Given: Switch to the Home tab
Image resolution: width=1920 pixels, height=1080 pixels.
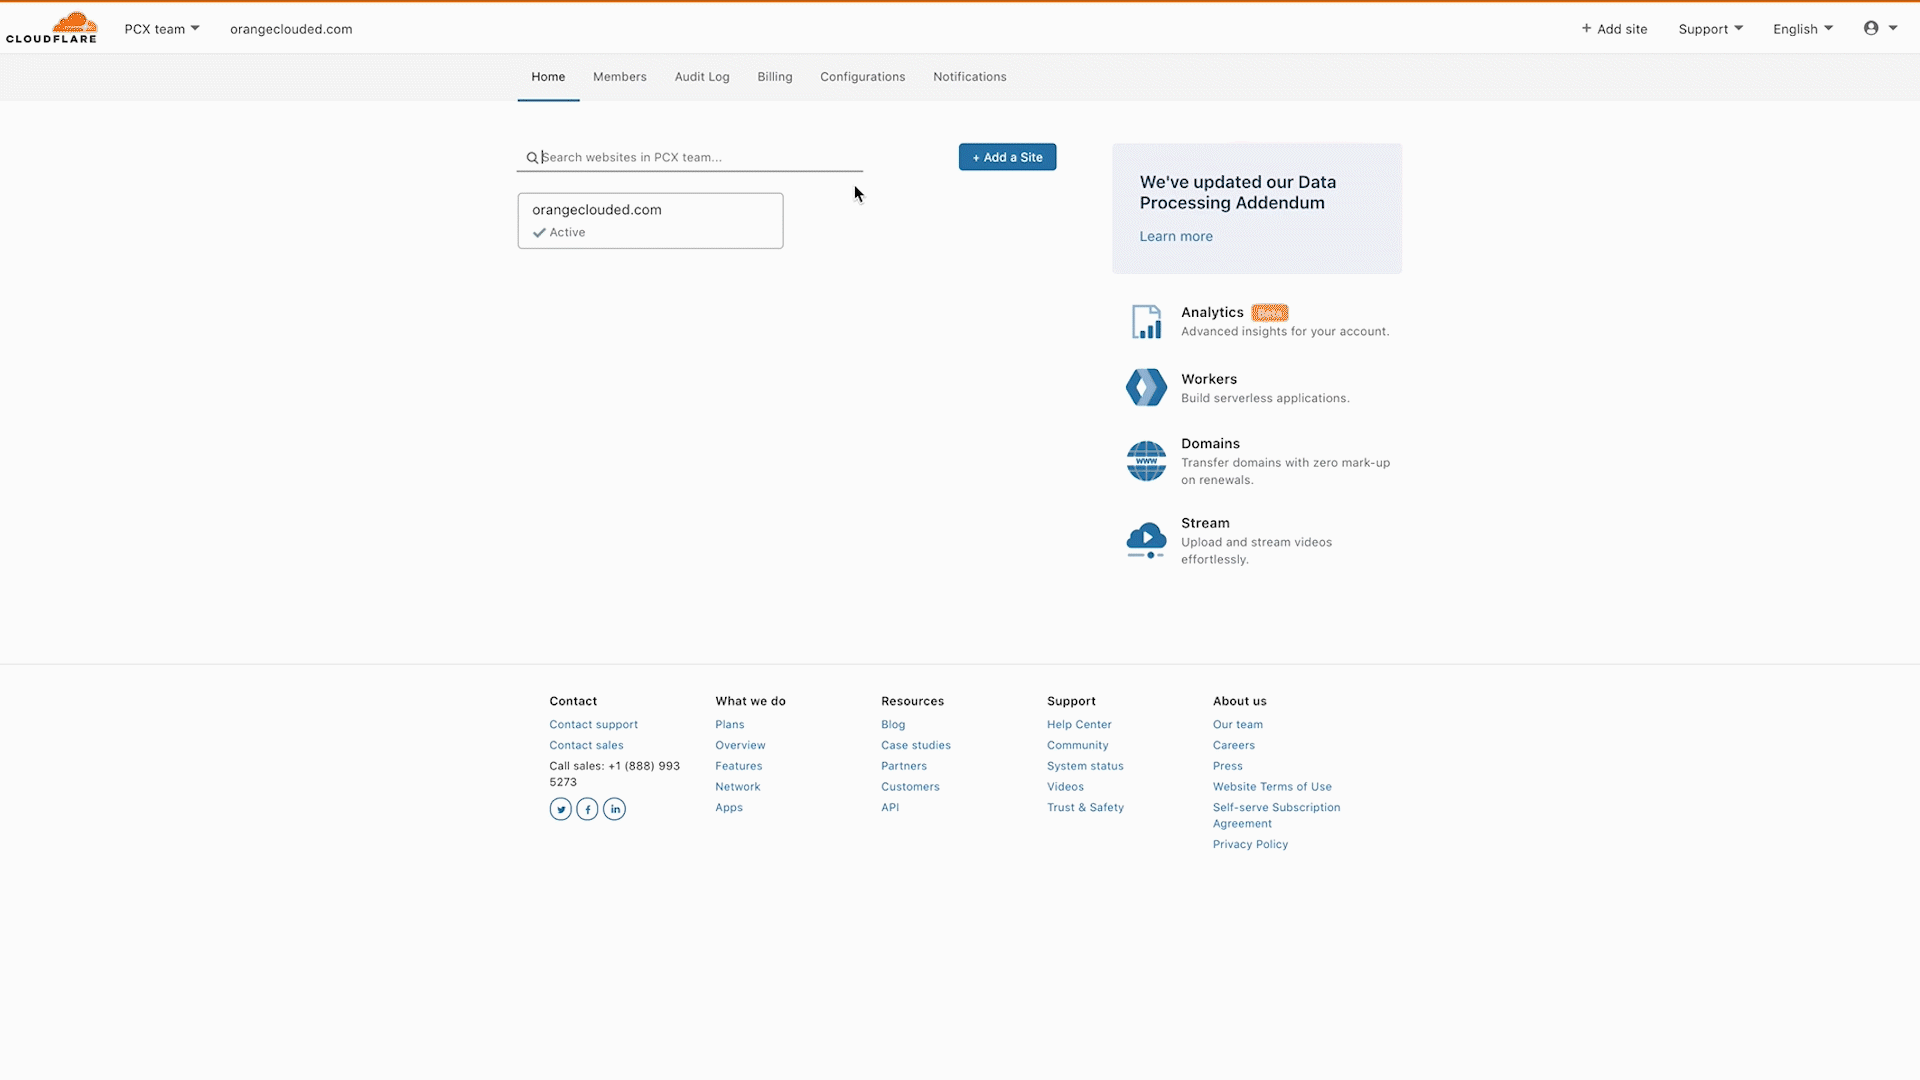Looking at the screenshot, I should click(548, 77).
